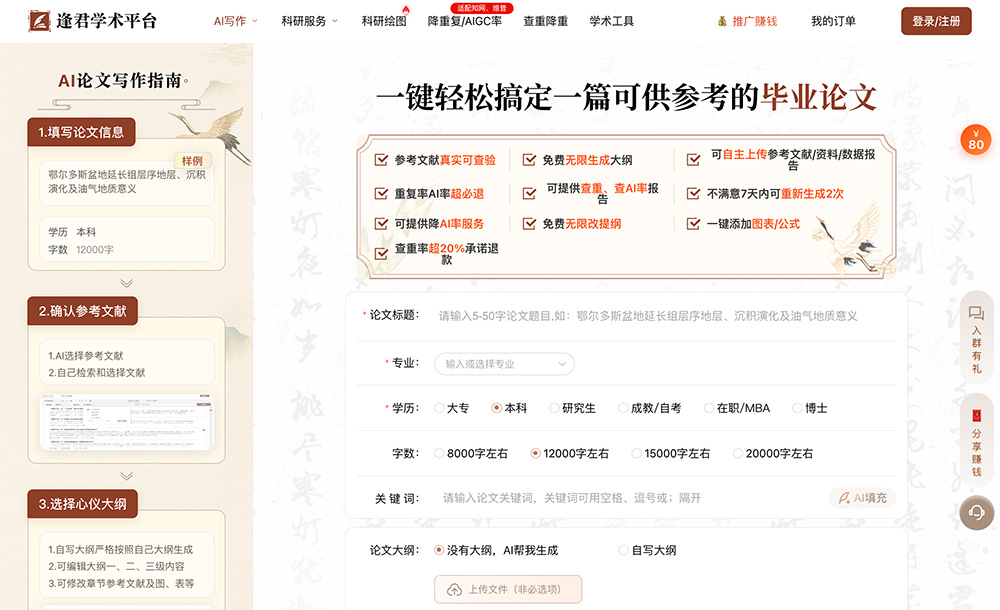This screenshot has height=610, width=1000.
Task: Click the flame icon above 科研绘图
Action: [406, 10]
